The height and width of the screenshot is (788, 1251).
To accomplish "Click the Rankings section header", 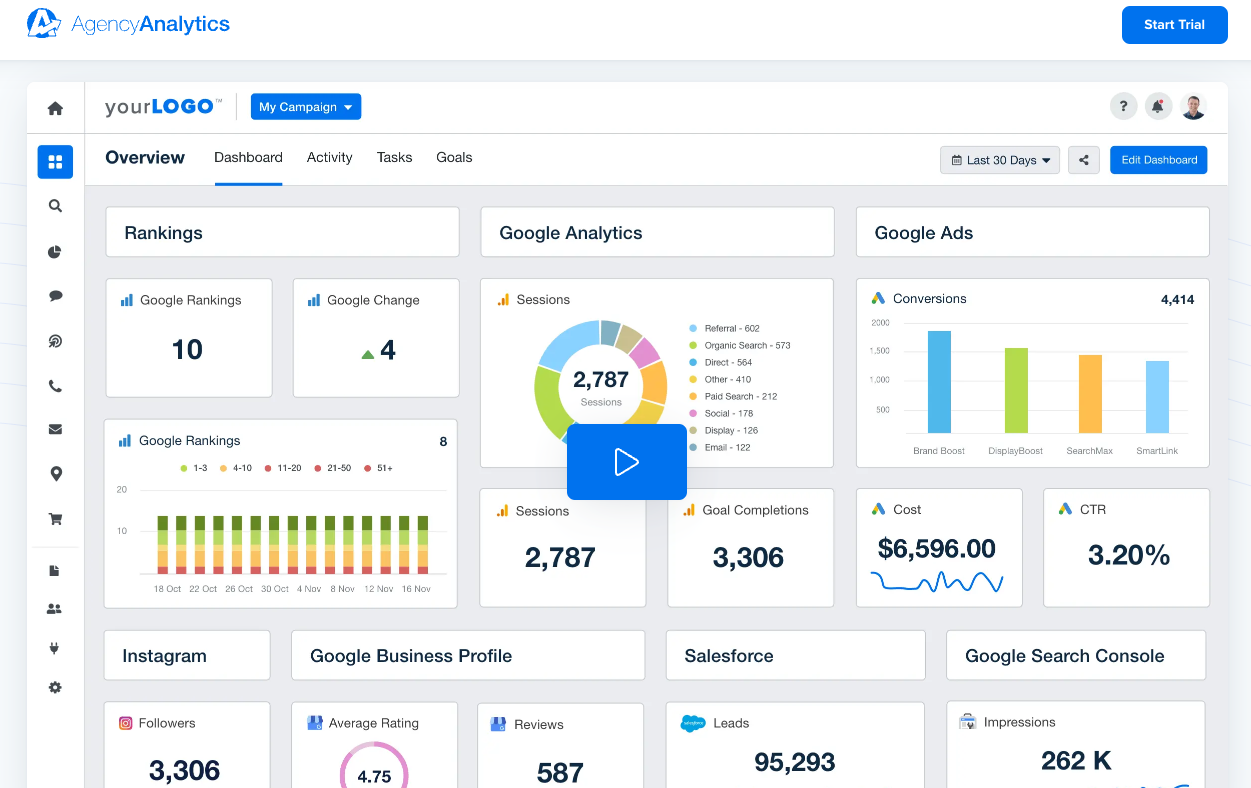I will [x=283, y=232].
